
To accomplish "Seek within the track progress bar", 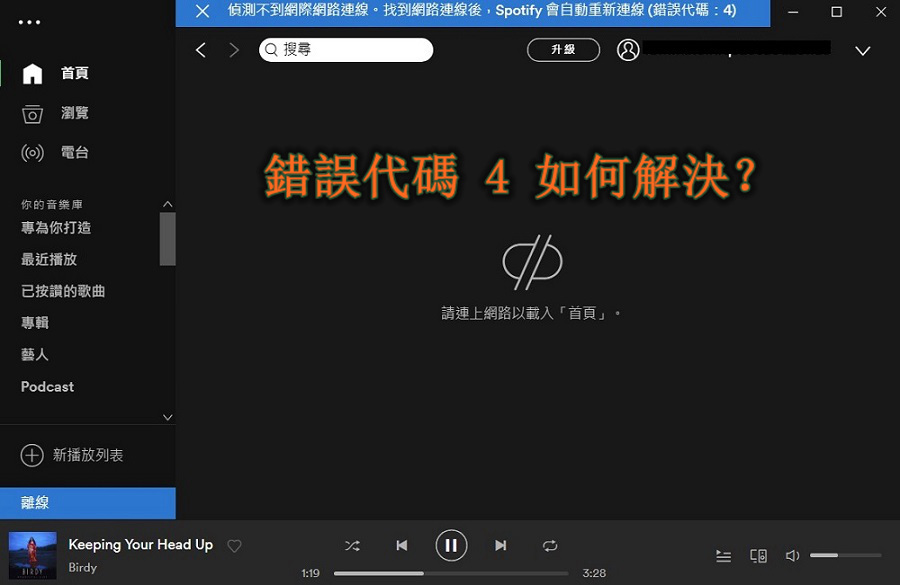I will [451, 573].
